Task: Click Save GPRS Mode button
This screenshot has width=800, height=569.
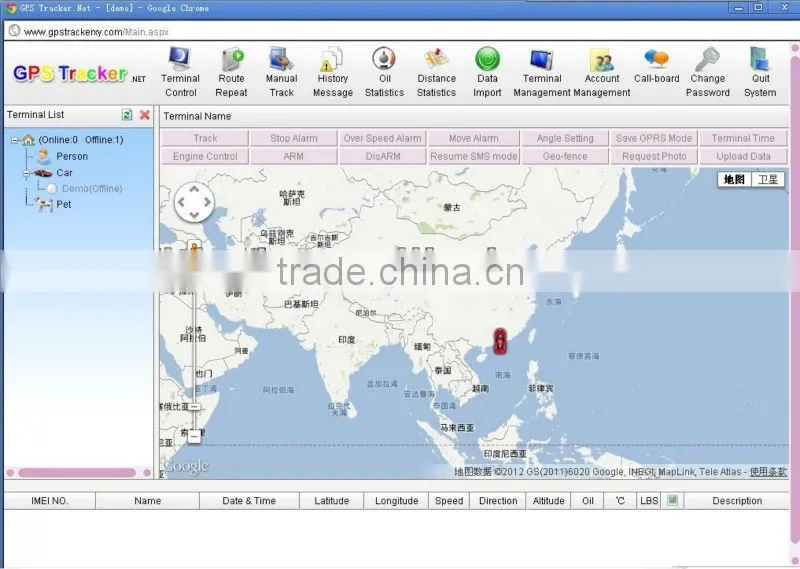Action: (x=654, y=138)
